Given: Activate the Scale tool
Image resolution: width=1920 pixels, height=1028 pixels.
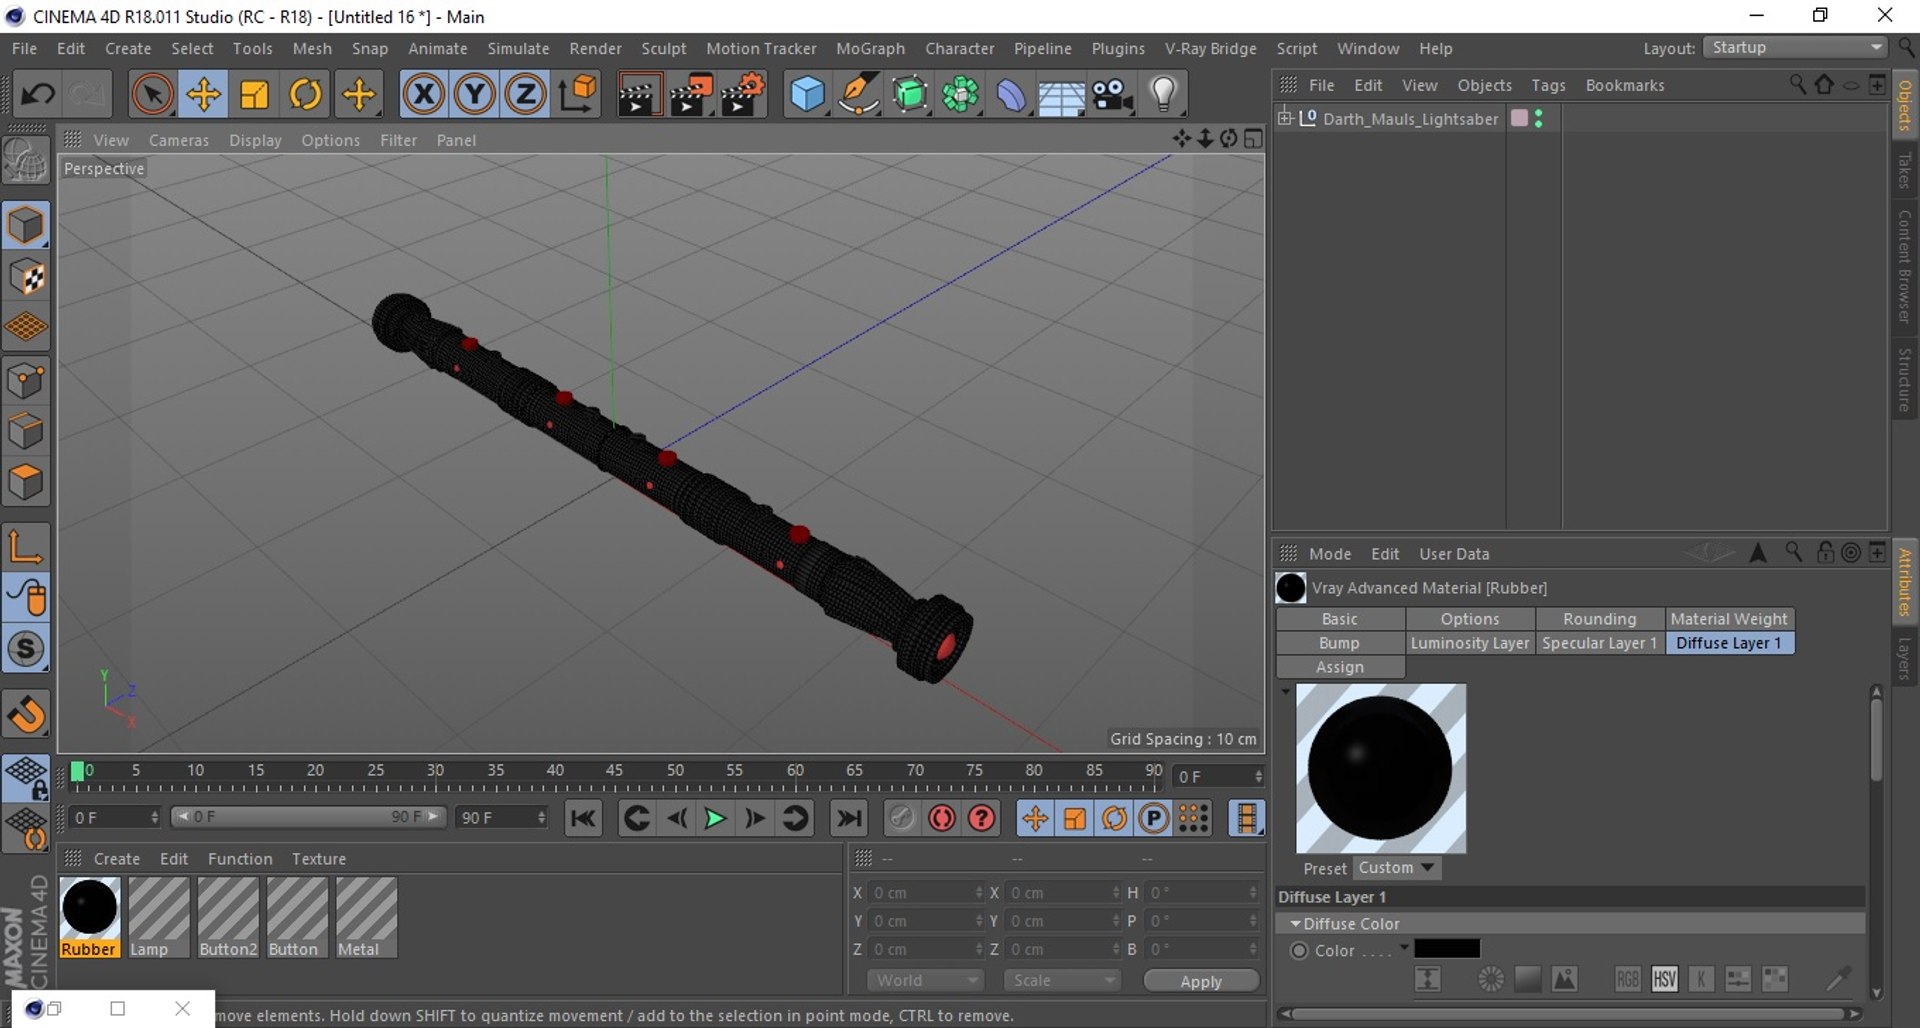Looking at the screenshot, I should click(x=254, y=95).
